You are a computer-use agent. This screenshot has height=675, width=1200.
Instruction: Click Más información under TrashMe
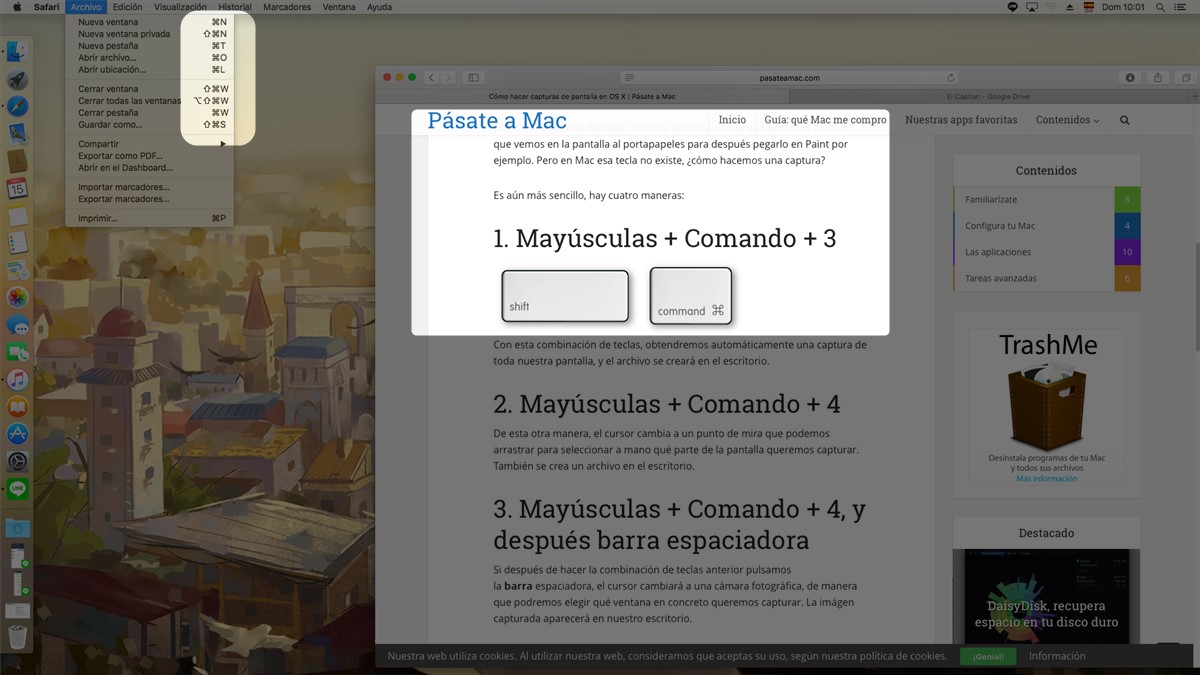click(x=1046, y=479)
